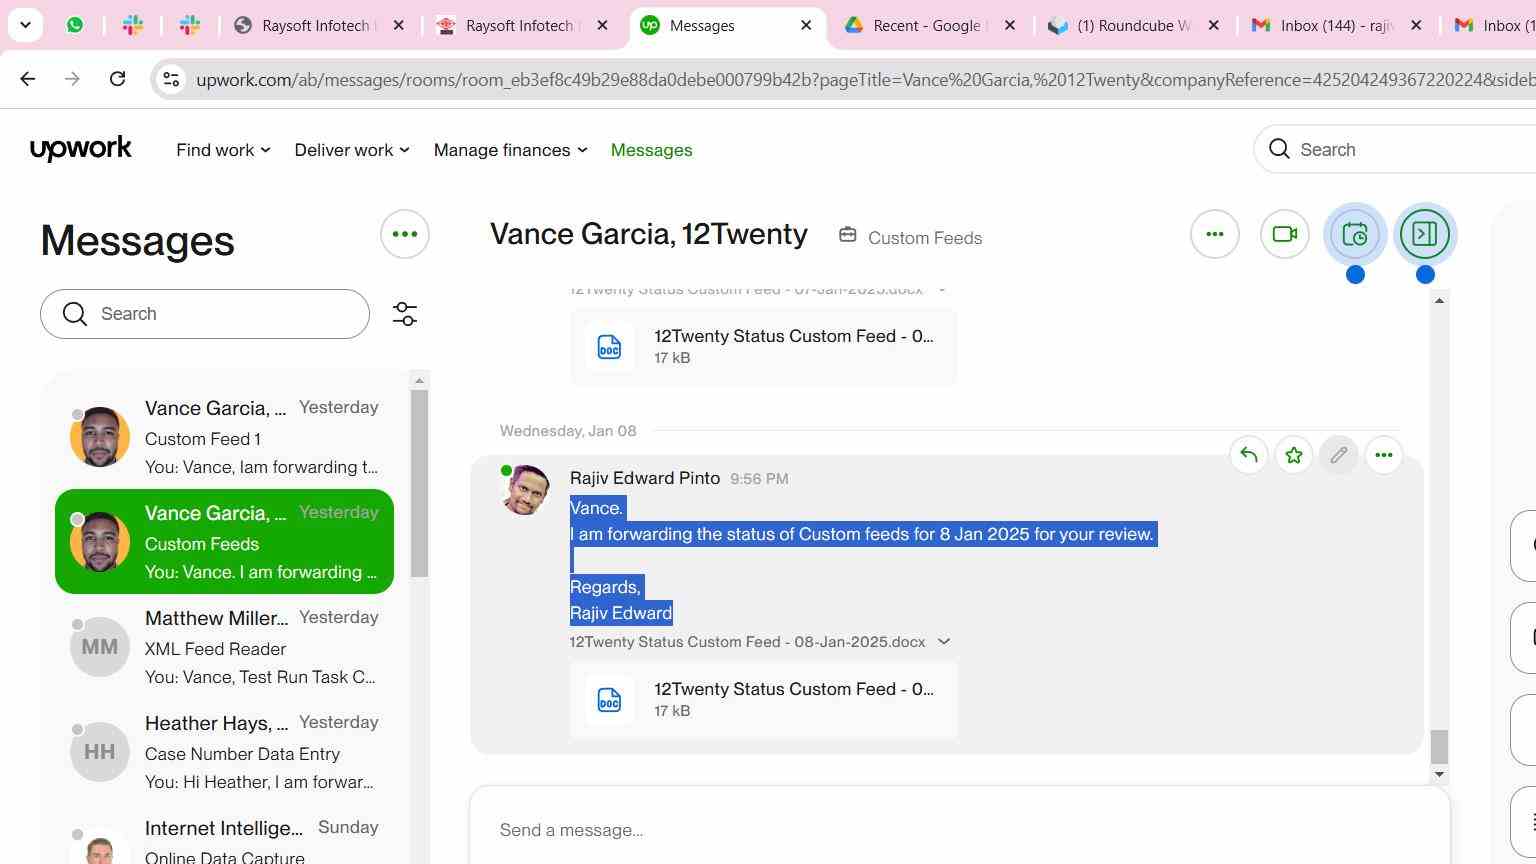Switch to second Slack tab
The height and width of the screenshot is (864, 1536).
190,25
